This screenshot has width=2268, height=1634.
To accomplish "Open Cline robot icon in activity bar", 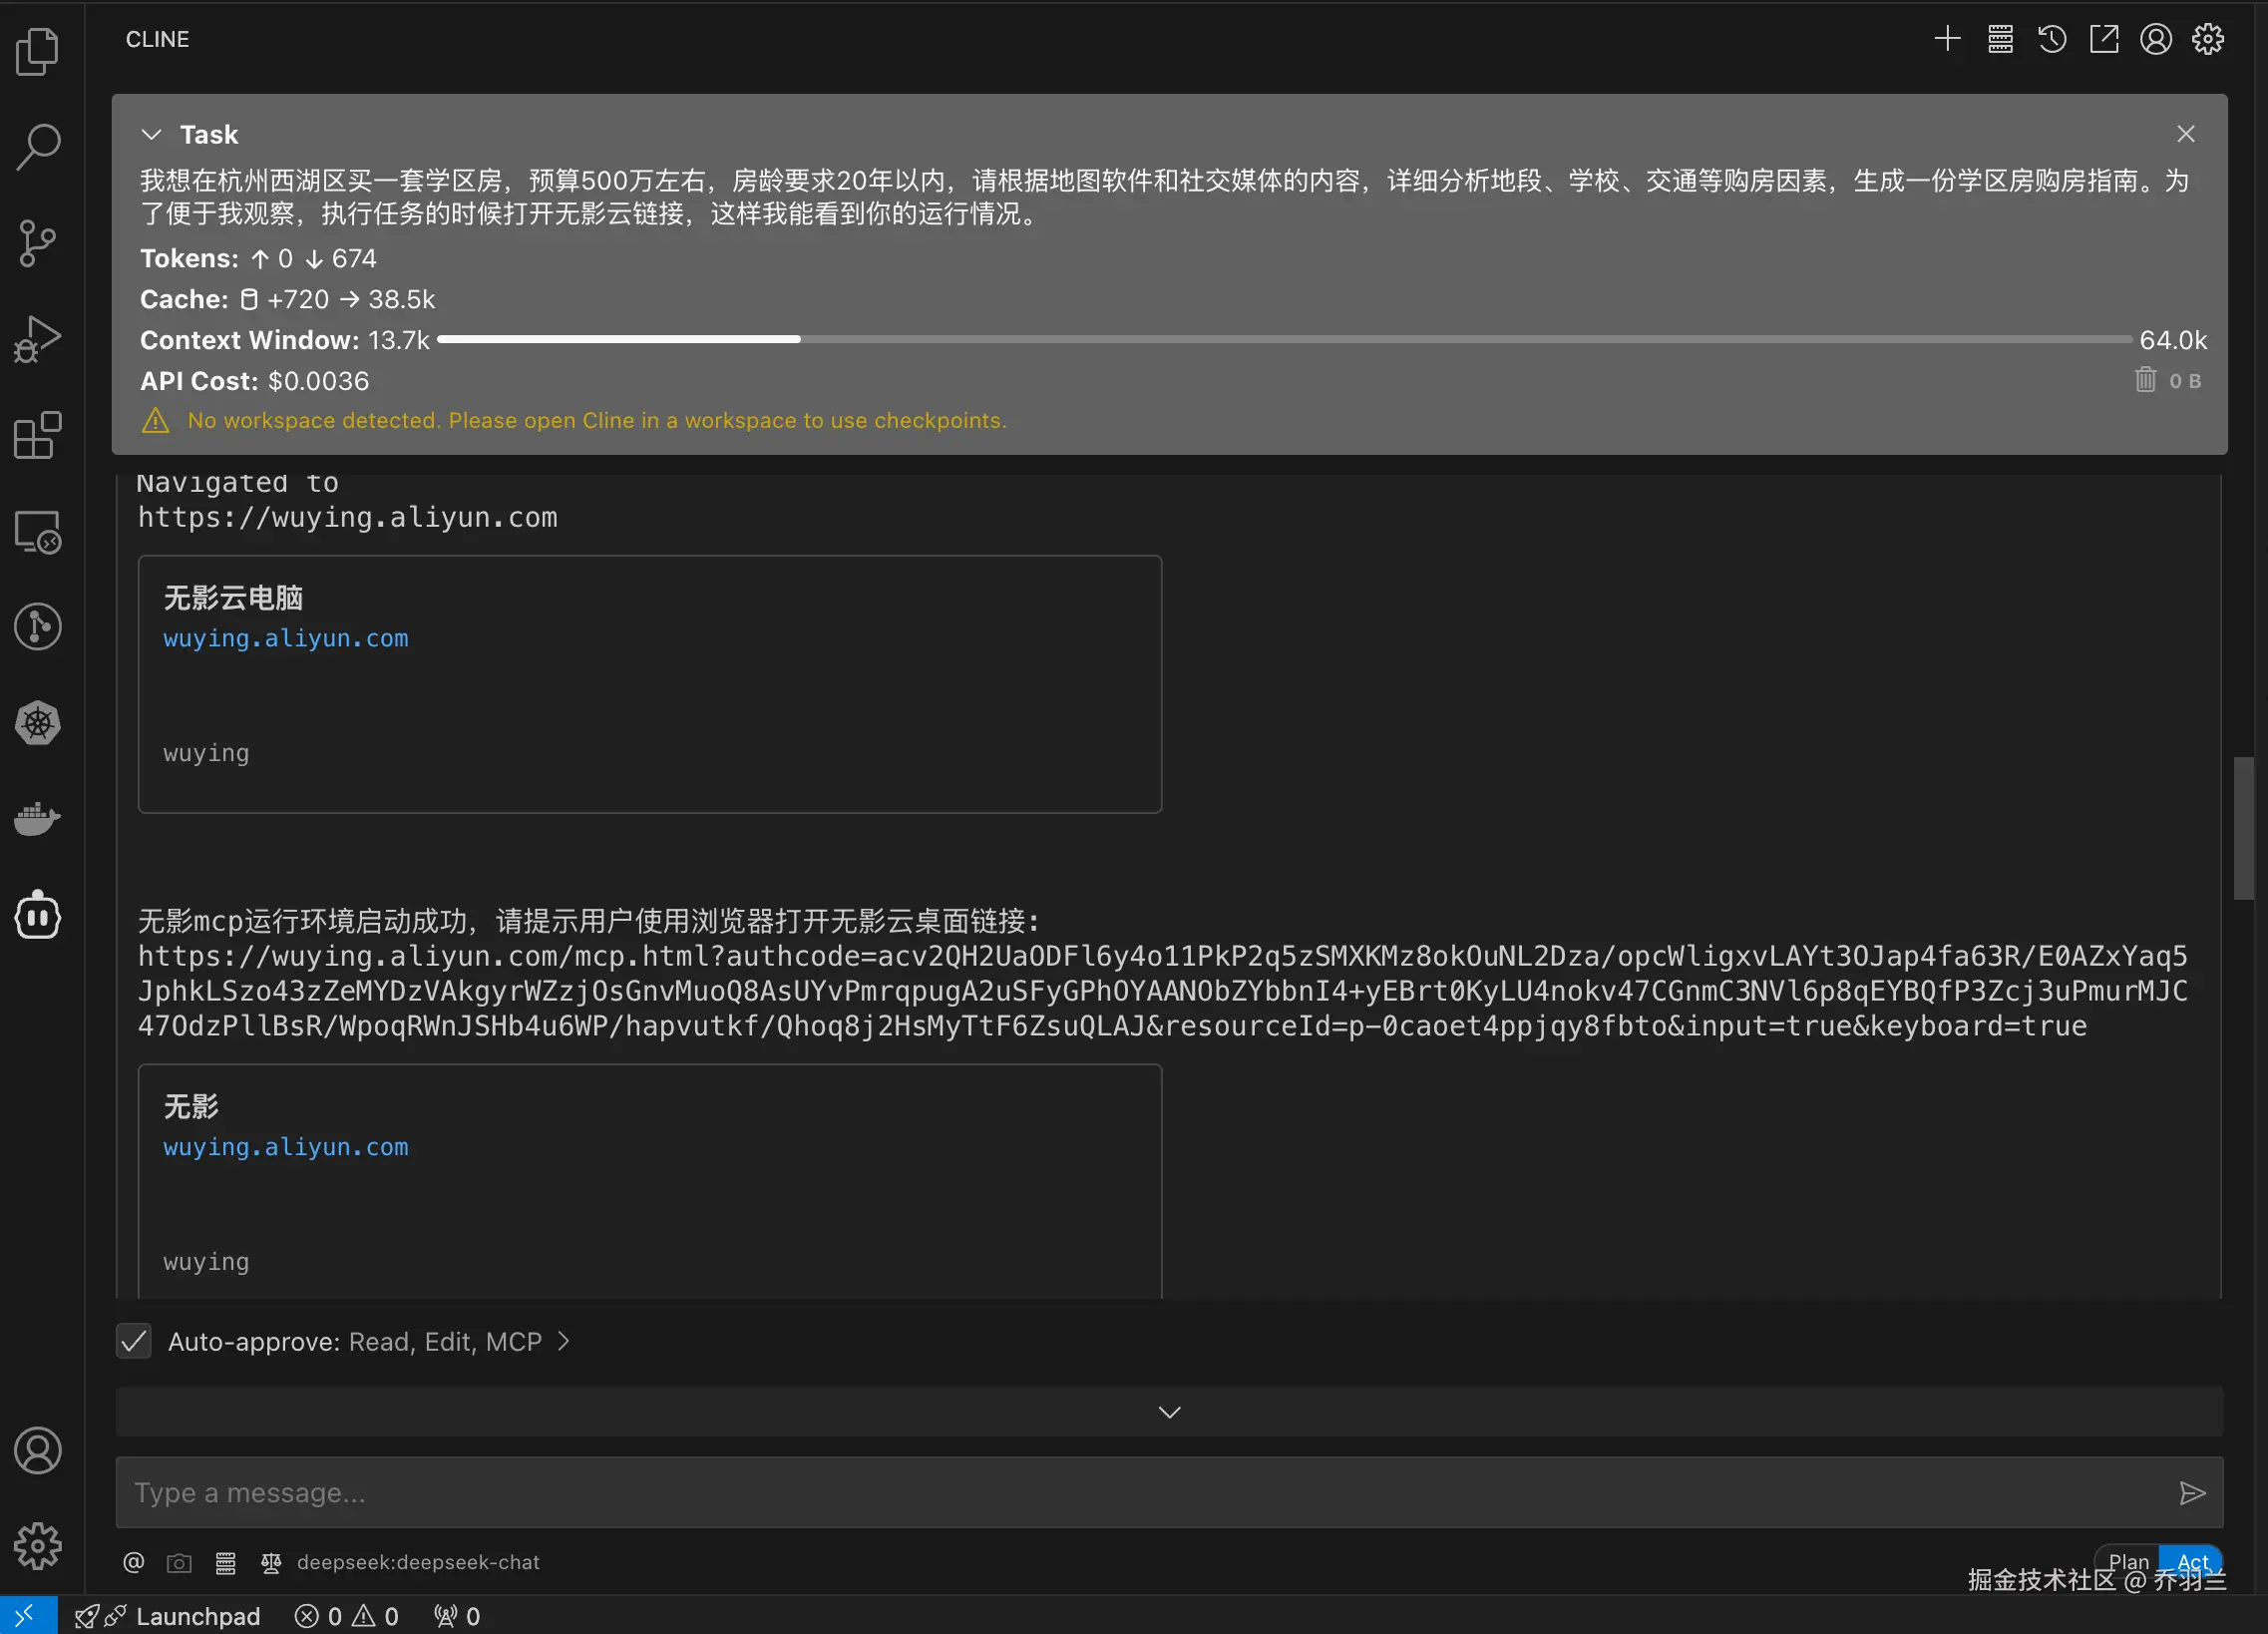I will (38, 915).
